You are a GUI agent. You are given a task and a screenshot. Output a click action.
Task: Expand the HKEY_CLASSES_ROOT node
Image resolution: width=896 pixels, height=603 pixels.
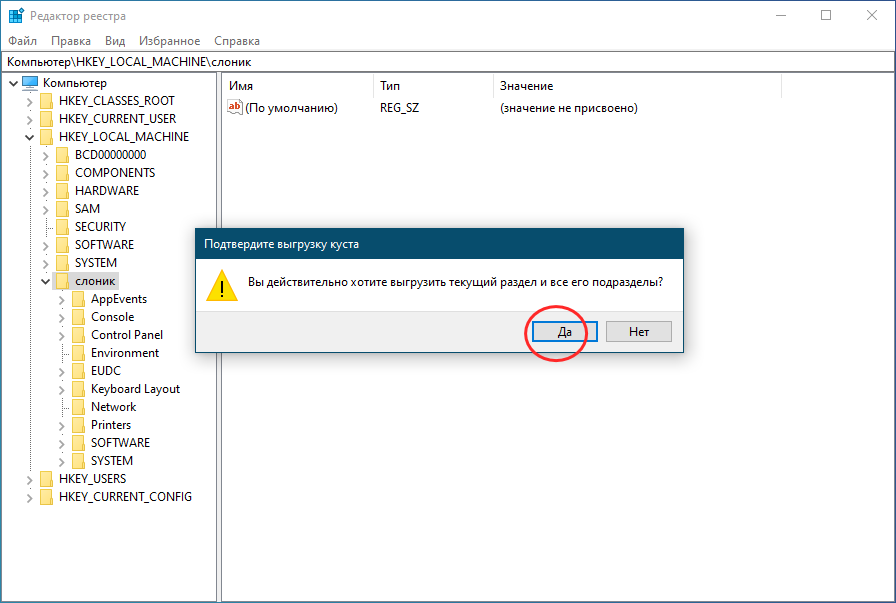[x=30, y=102]
